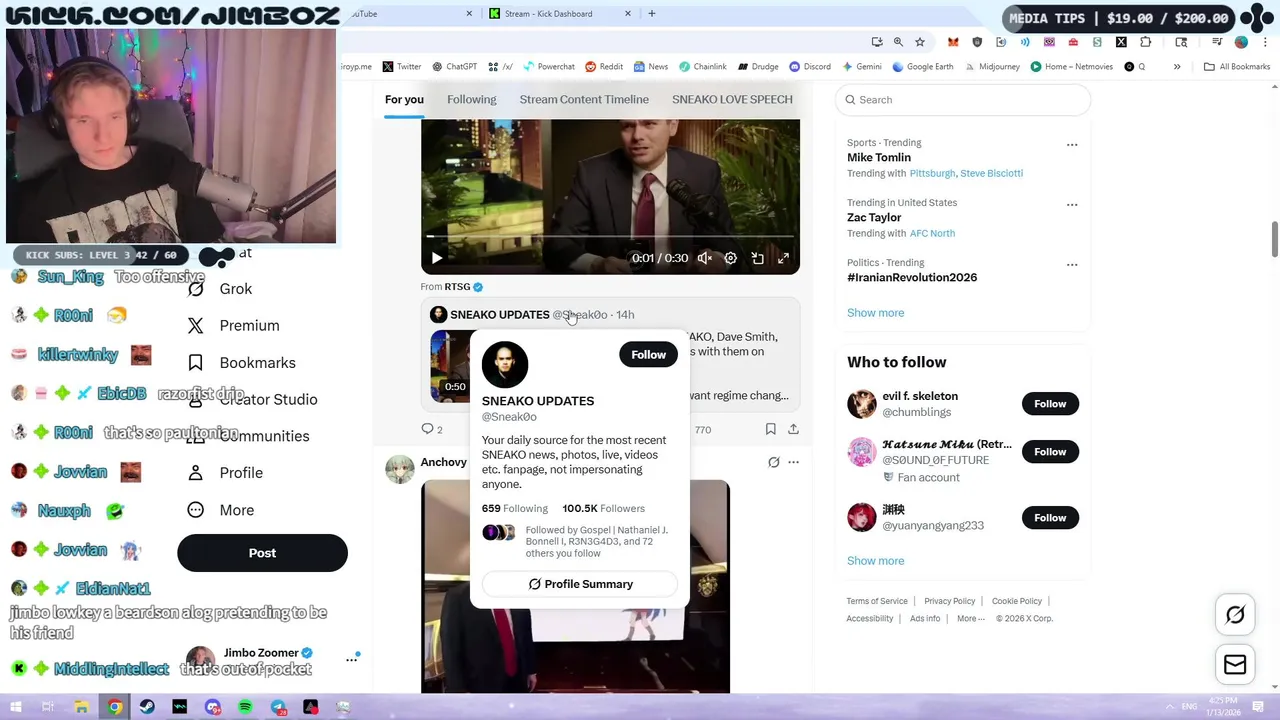
Task: Open Spotify from taskbar
Action: [245, 707]
